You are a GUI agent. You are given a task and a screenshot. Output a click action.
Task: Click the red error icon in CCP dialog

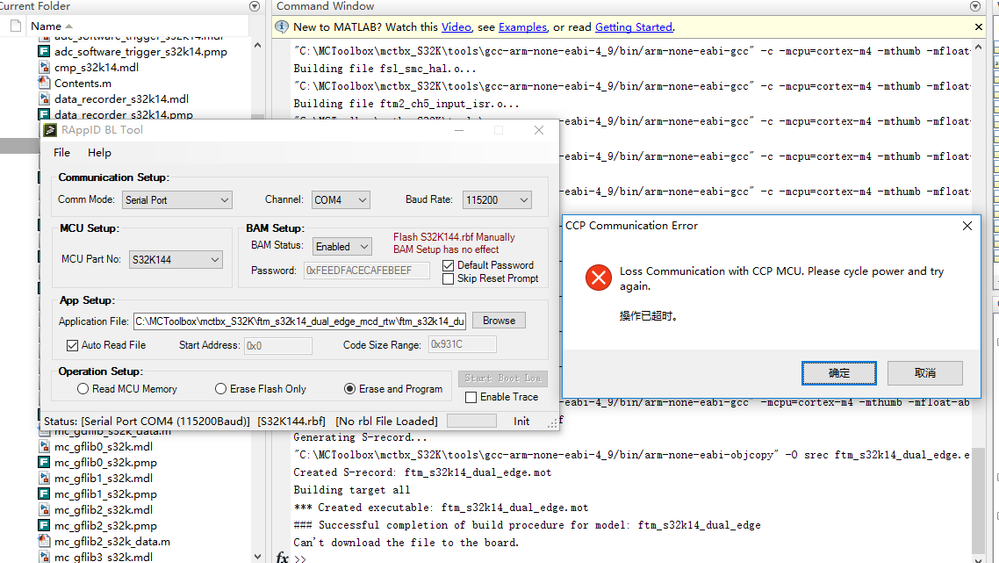point(599,278)
